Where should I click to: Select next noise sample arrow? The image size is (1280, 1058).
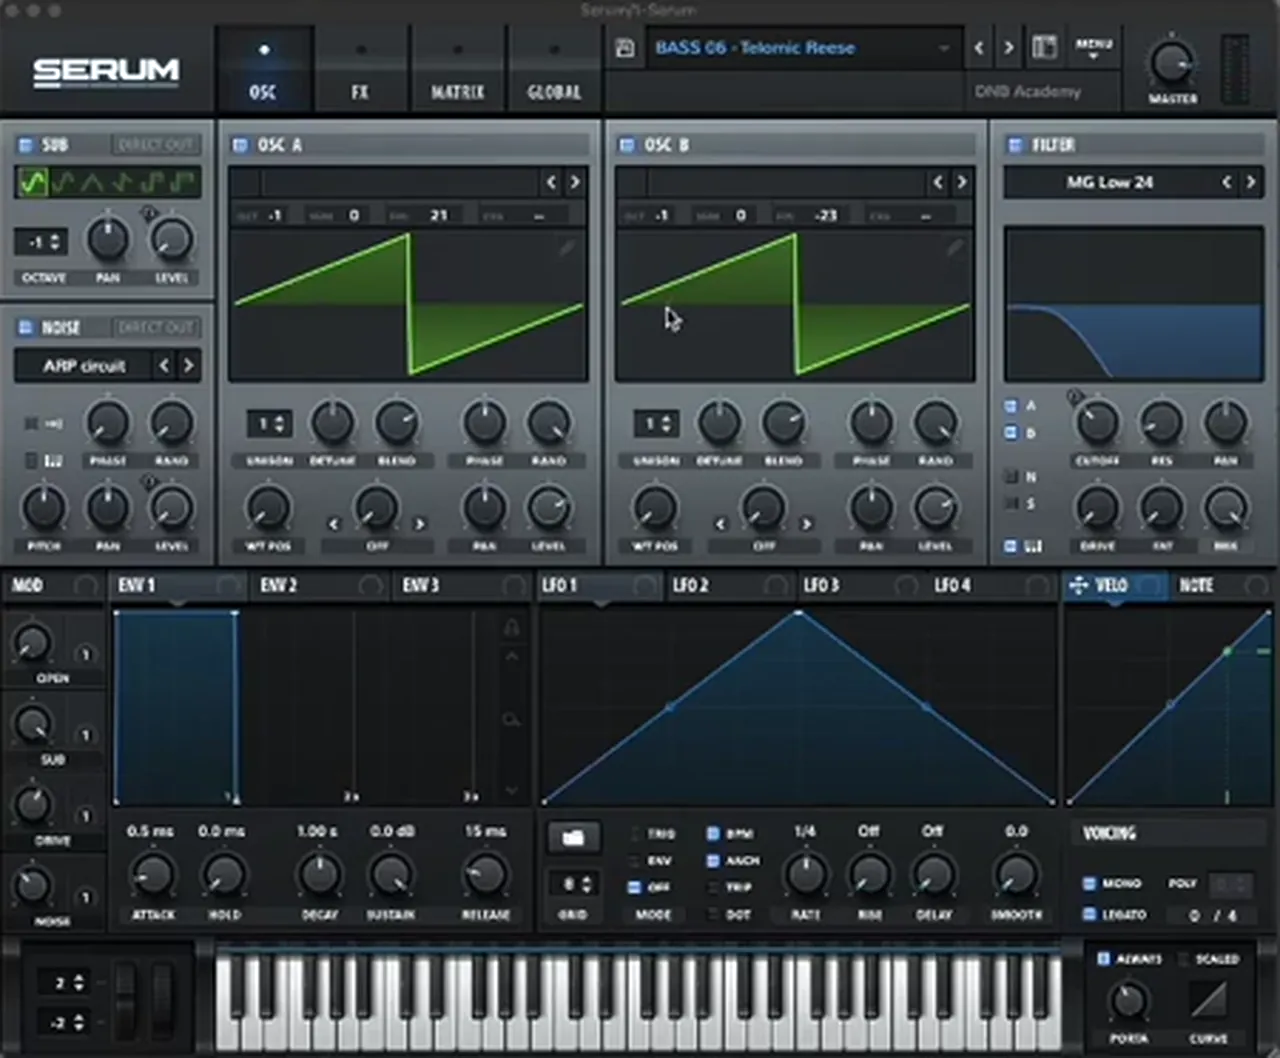(188, 365)
